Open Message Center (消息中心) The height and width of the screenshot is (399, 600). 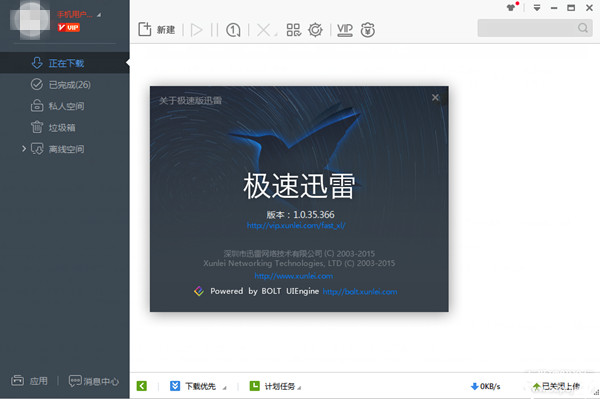point(94,381)
